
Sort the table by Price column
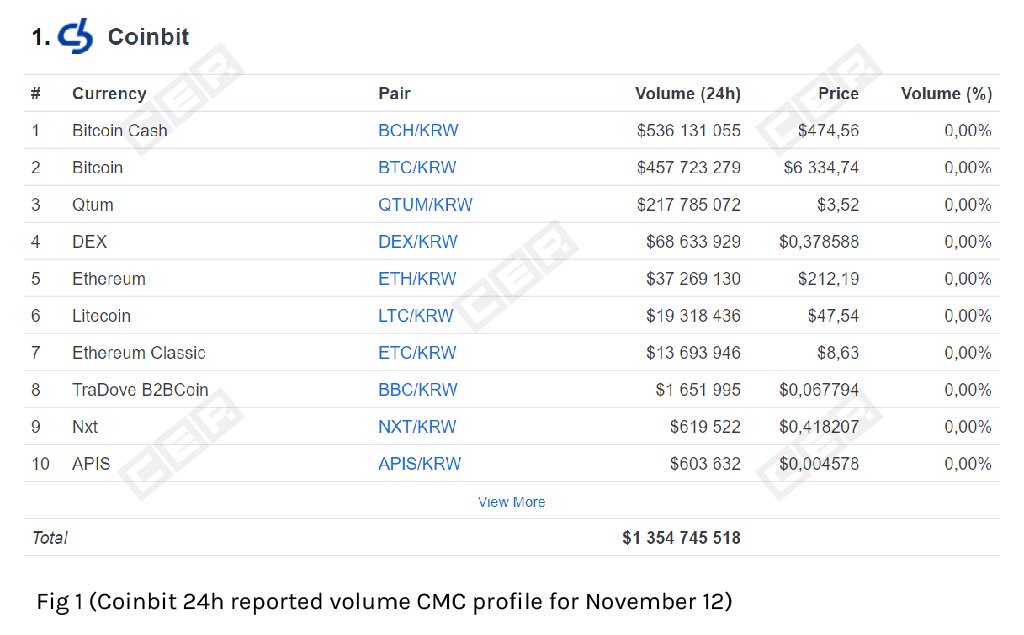(838, 93)
